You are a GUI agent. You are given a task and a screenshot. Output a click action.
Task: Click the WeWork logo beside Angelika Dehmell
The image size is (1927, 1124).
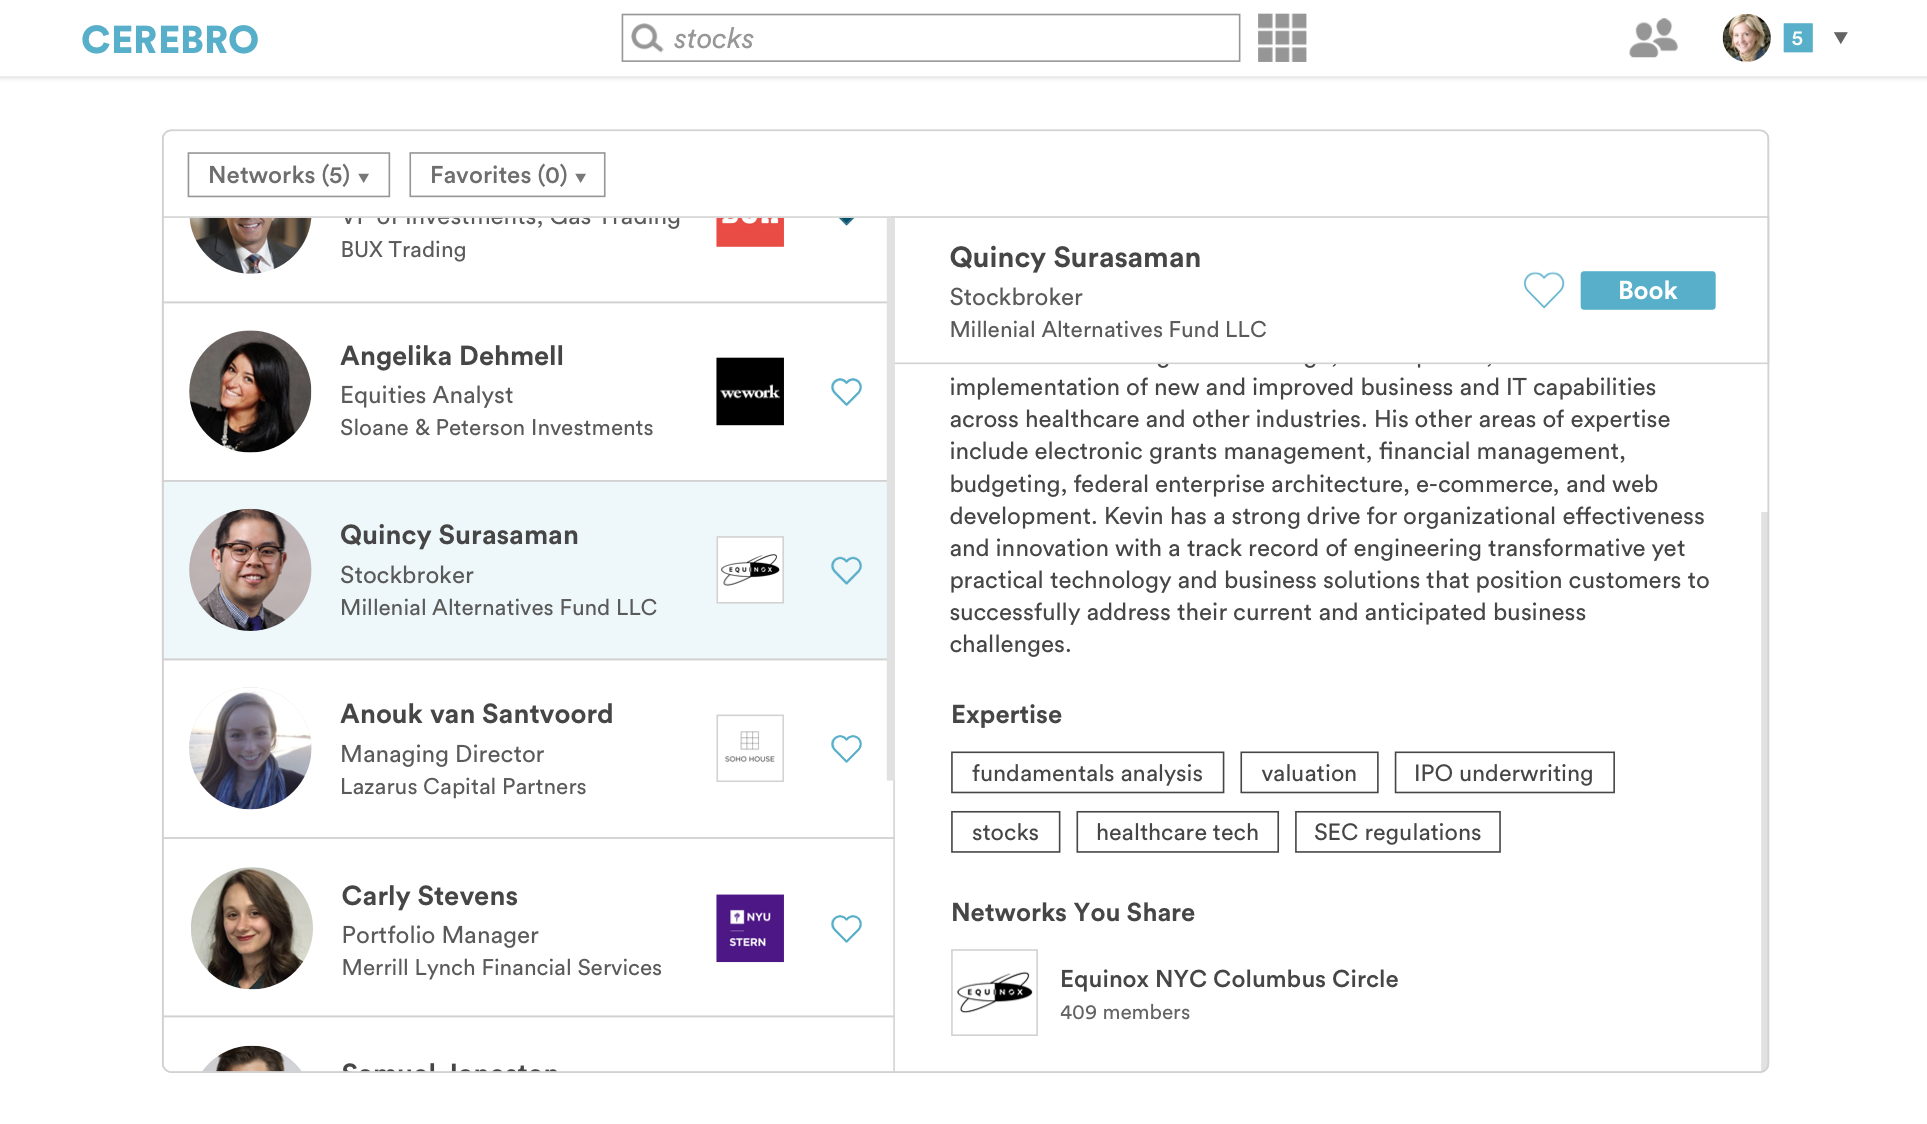pyautogui.click(x=749, y=391)
